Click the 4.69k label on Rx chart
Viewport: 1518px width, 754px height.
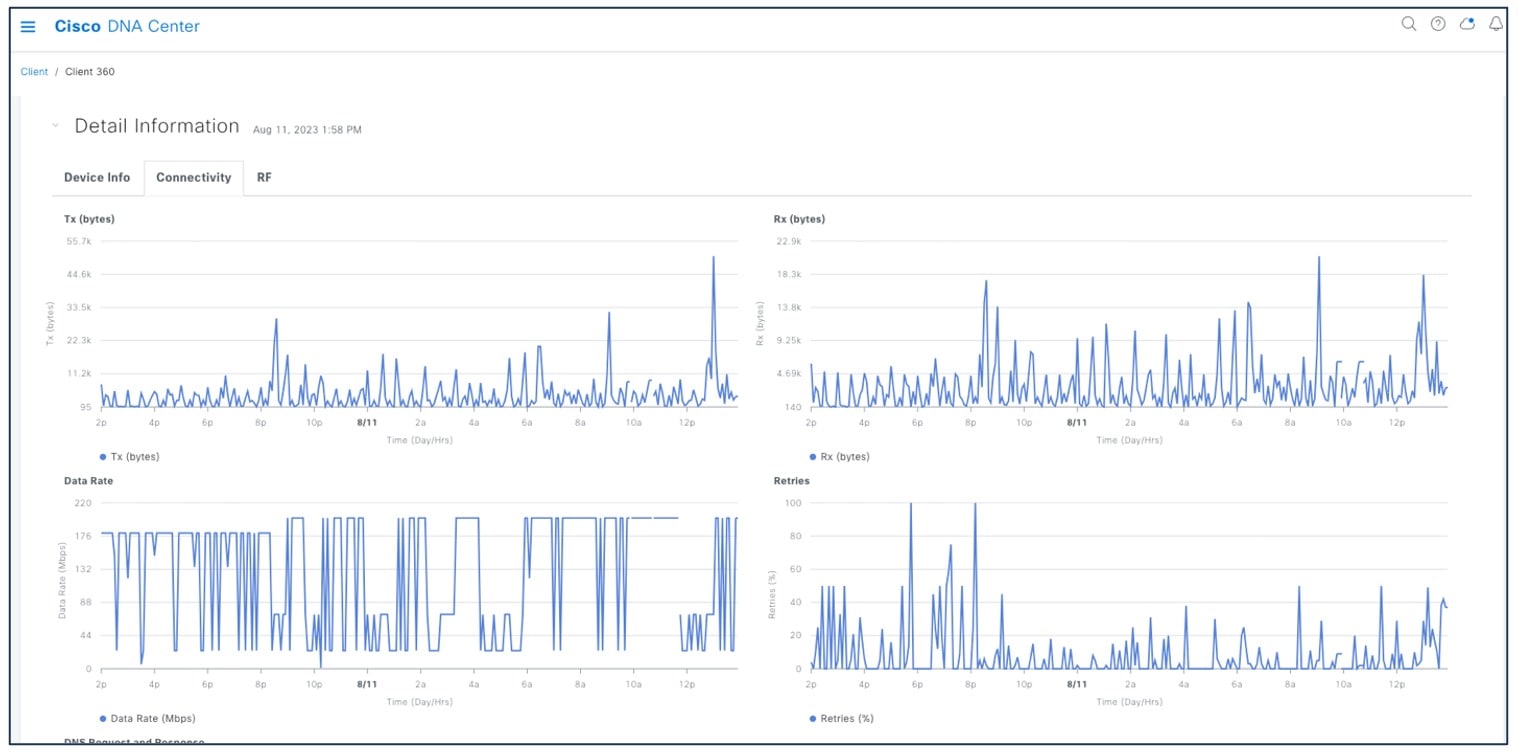pyautogui.click(x=789, y=373)
